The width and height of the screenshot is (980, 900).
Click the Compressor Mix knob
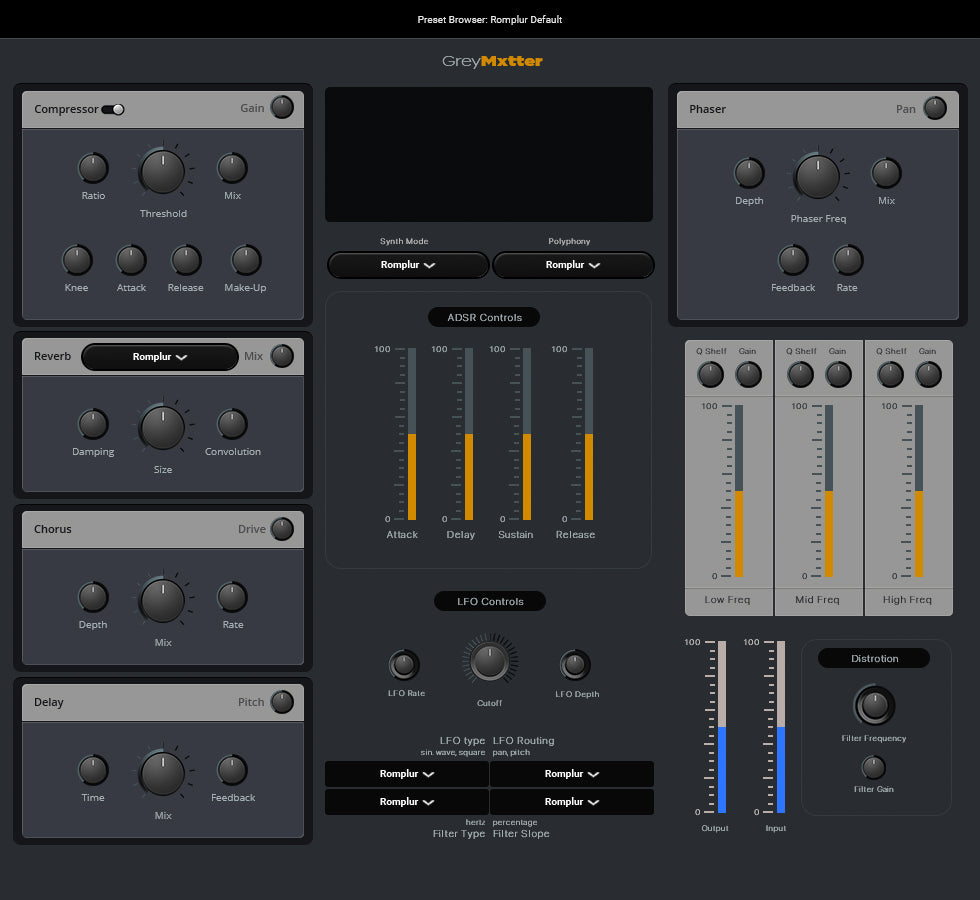coord(232,168)
